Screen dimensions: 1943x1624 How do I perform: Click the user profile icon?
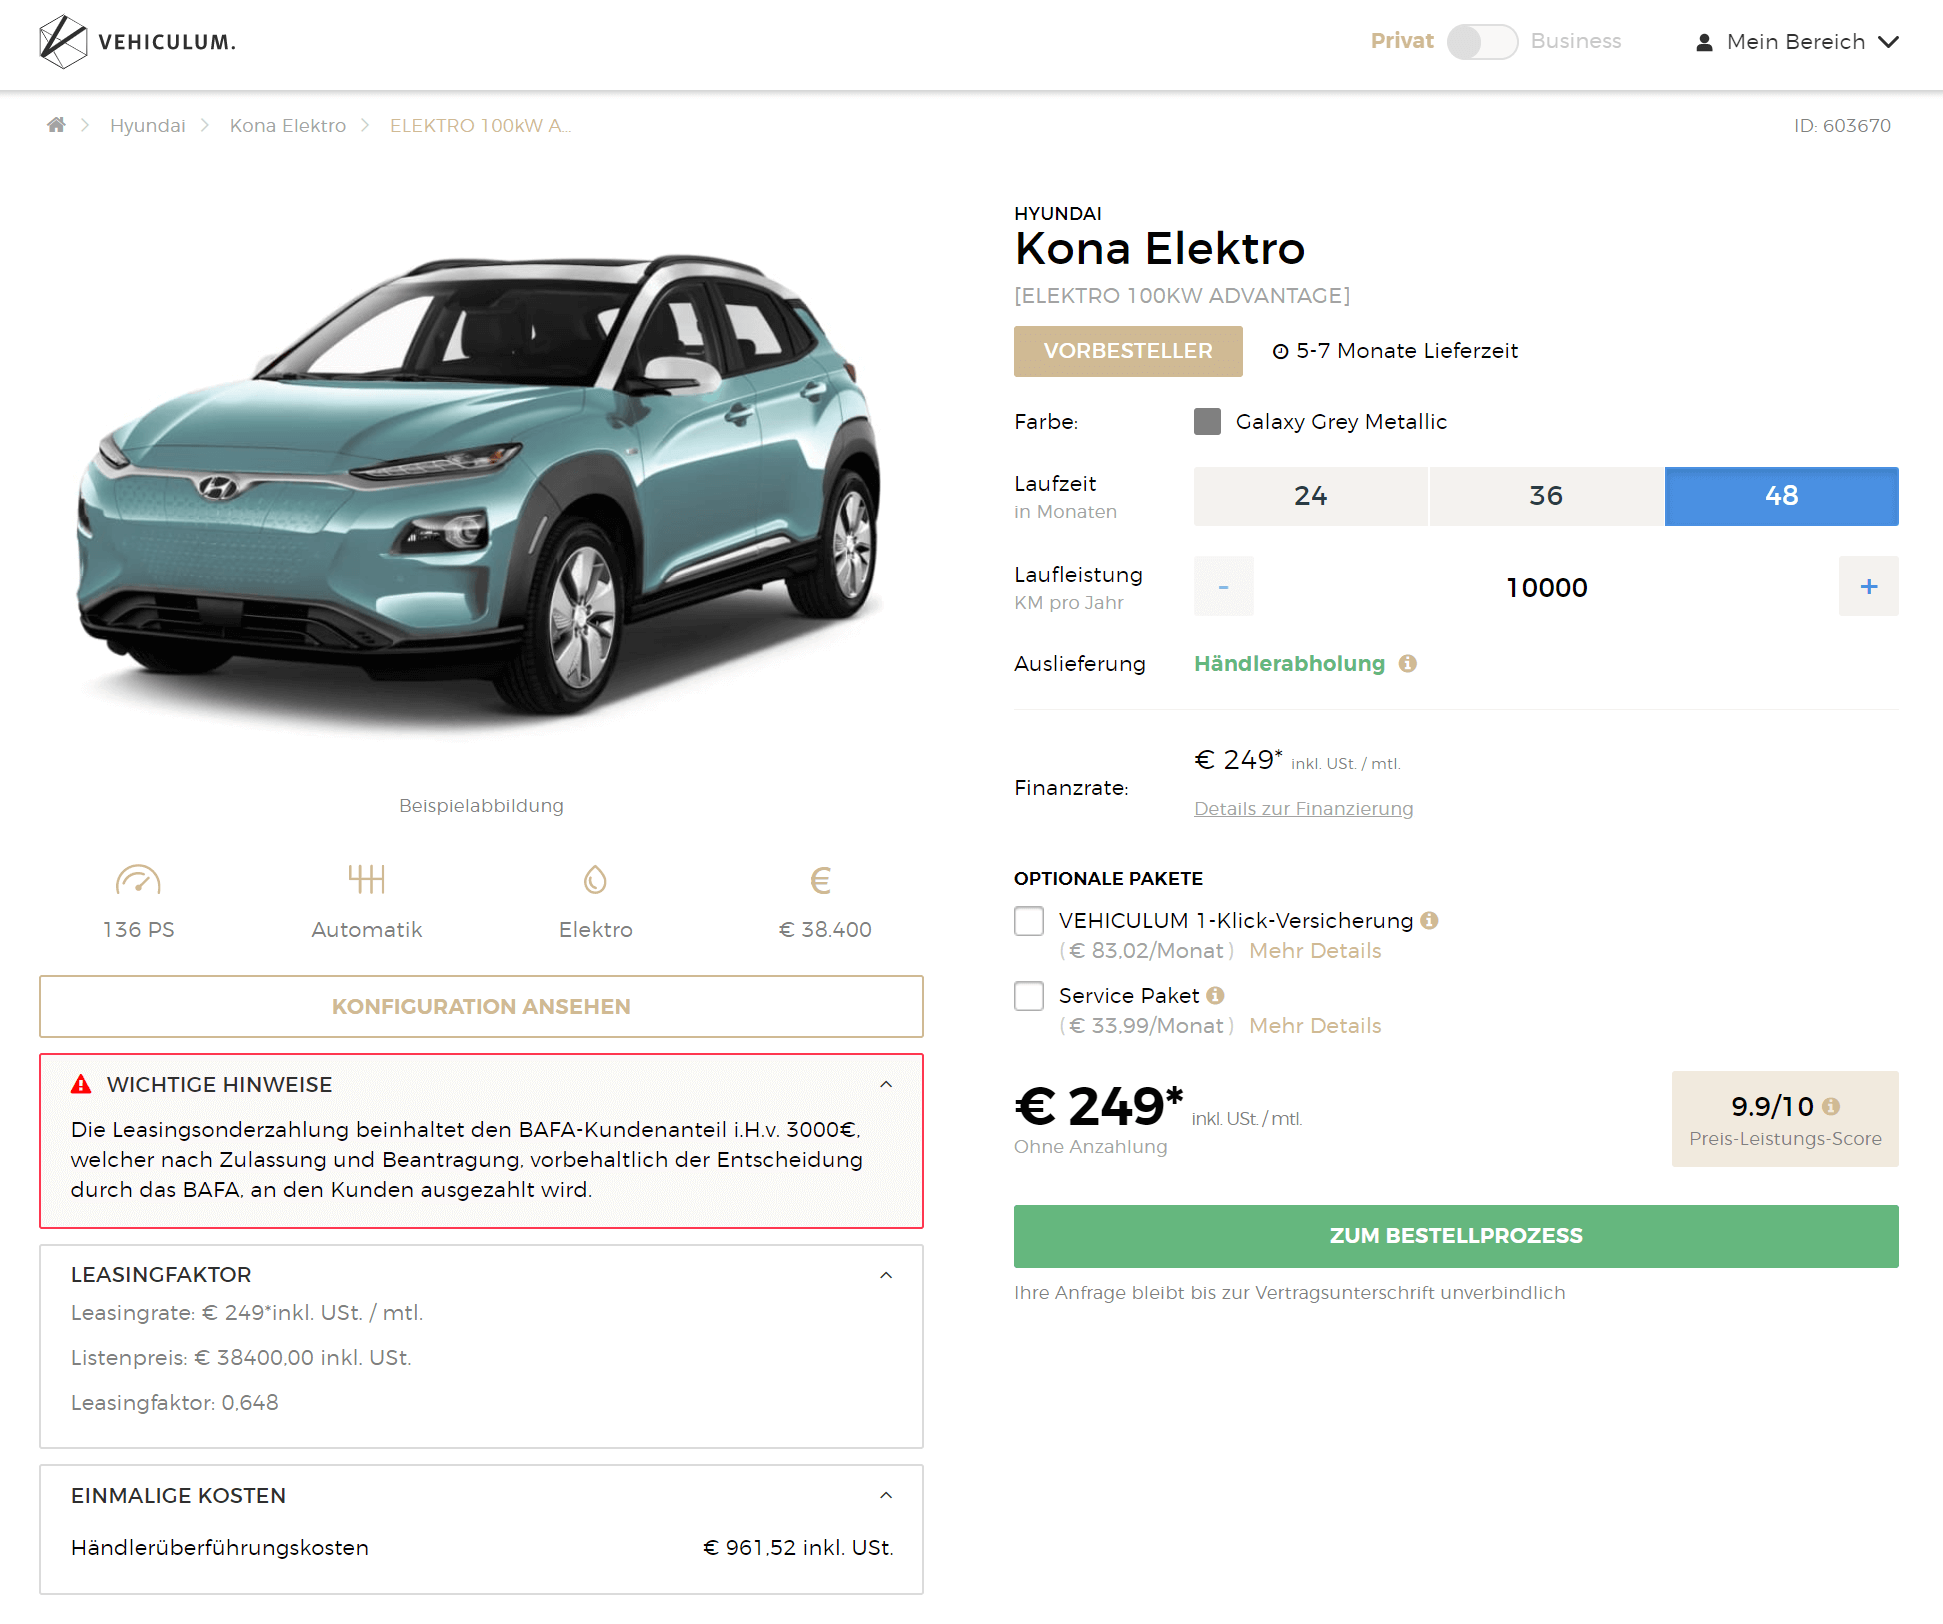pyautogui.click(x=1705, y=42)
